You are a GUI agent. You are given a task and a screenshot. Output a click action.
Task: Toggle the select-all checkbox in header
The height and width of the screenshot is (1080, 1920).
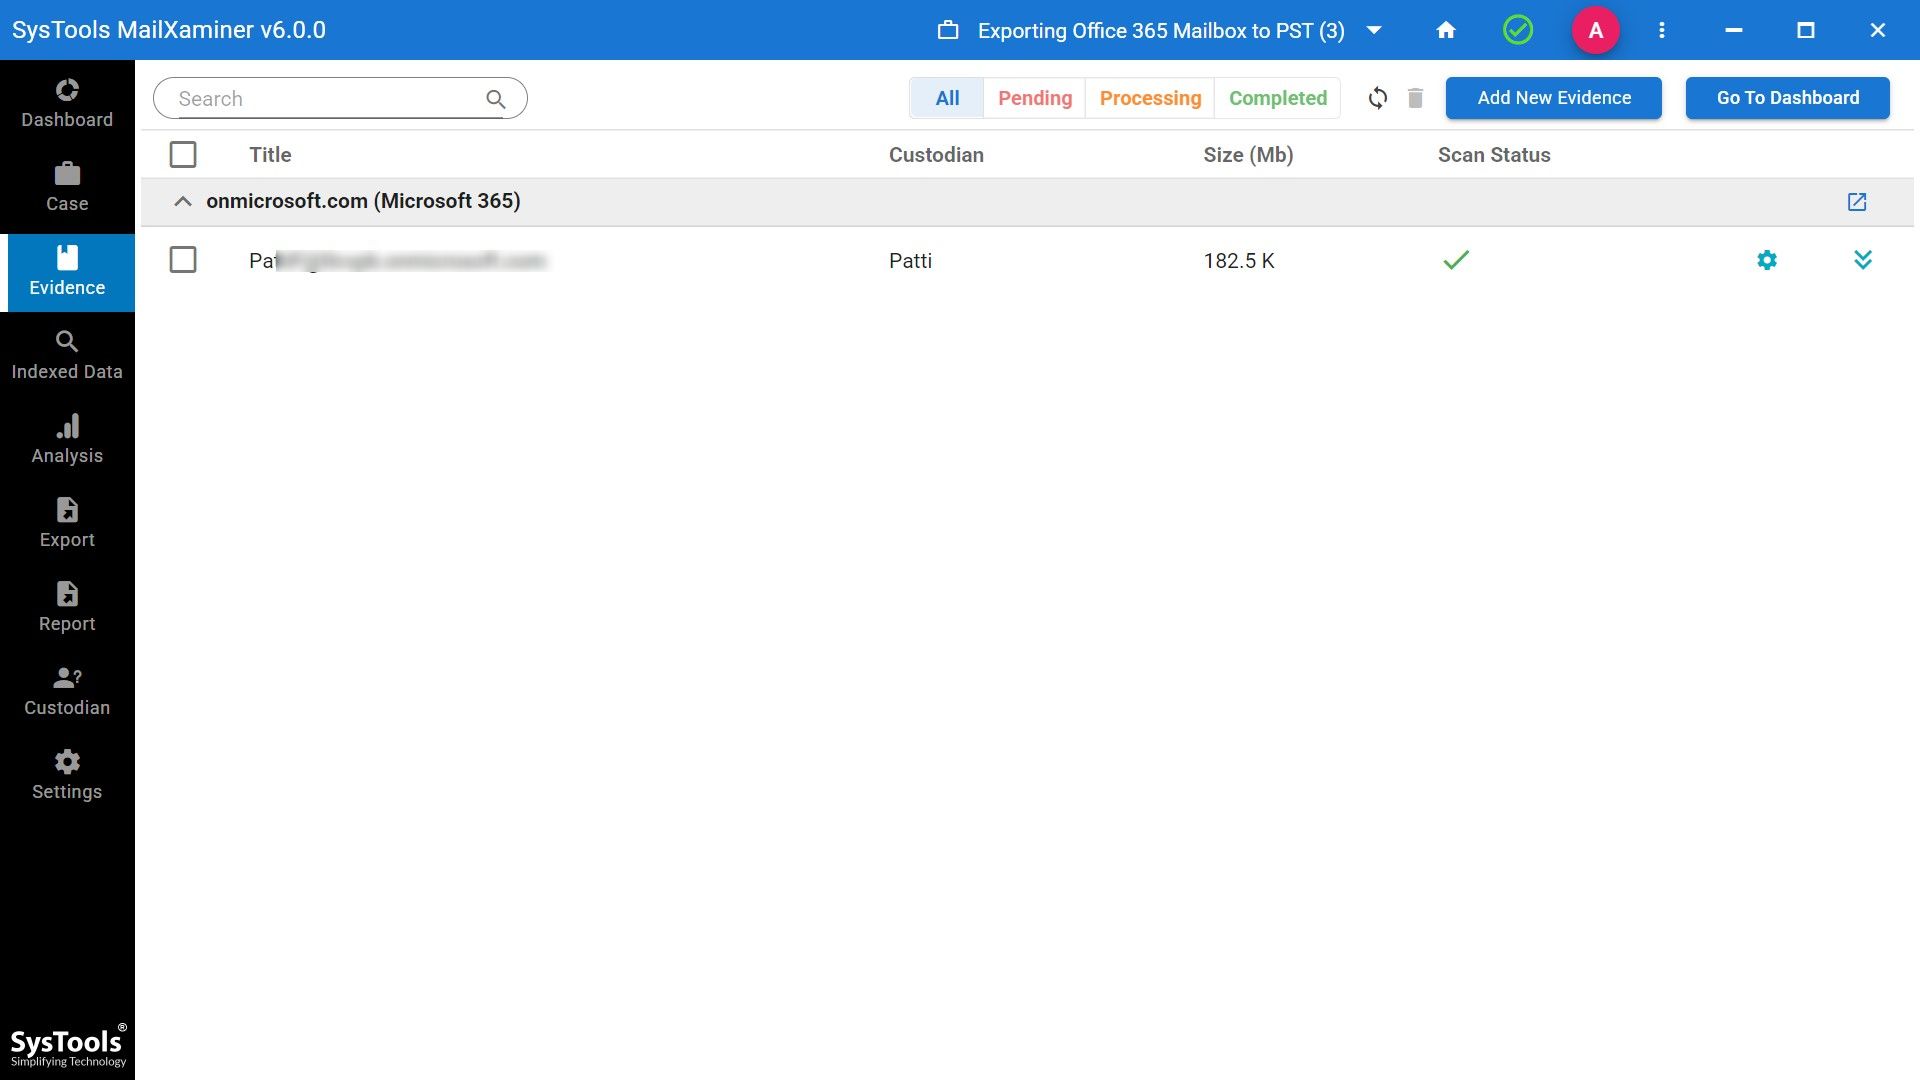tap(183, 155)
